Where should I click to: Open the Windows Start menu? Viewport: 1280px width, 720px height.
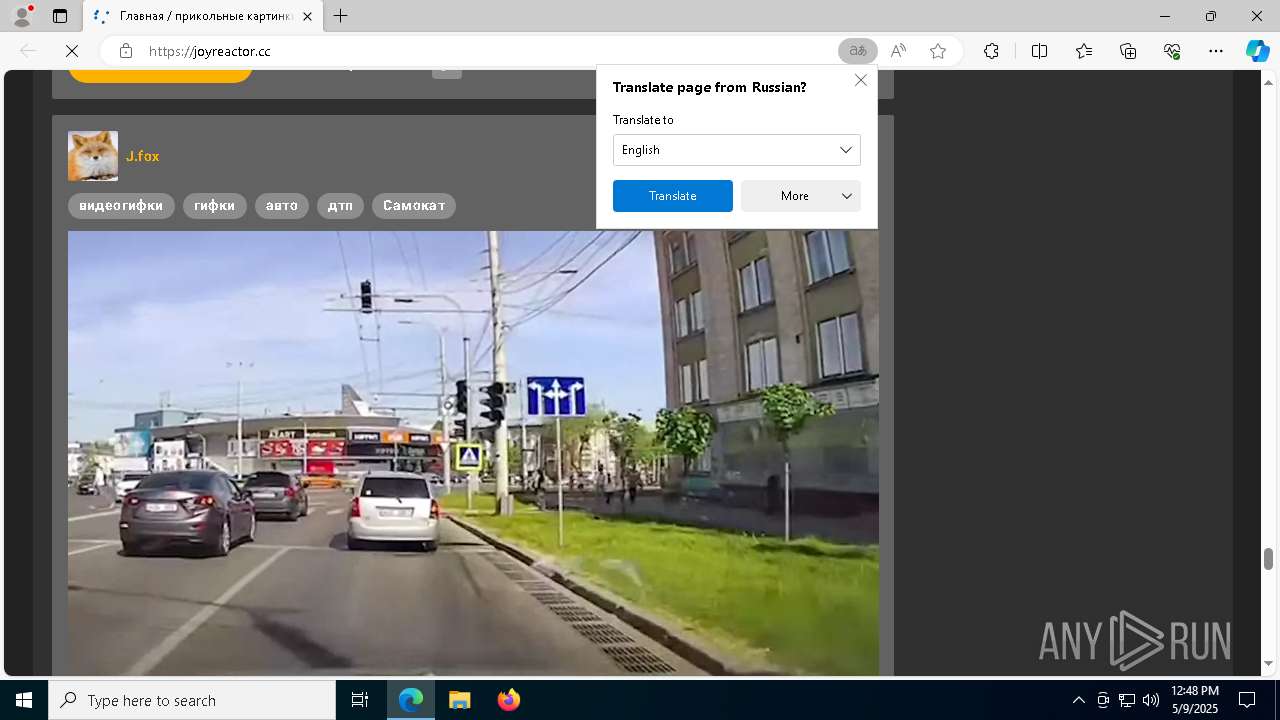(x=24, y=700)
